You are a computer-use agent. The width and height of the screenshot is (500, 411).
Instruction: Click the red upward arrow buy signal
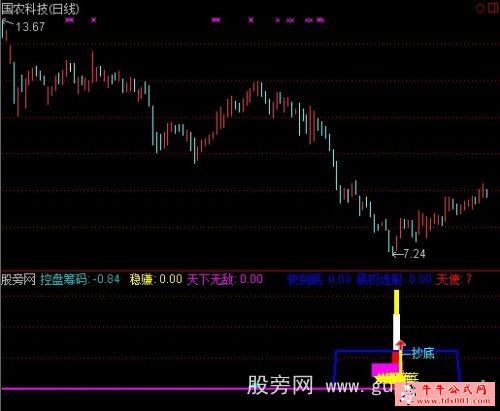(400, 345)
